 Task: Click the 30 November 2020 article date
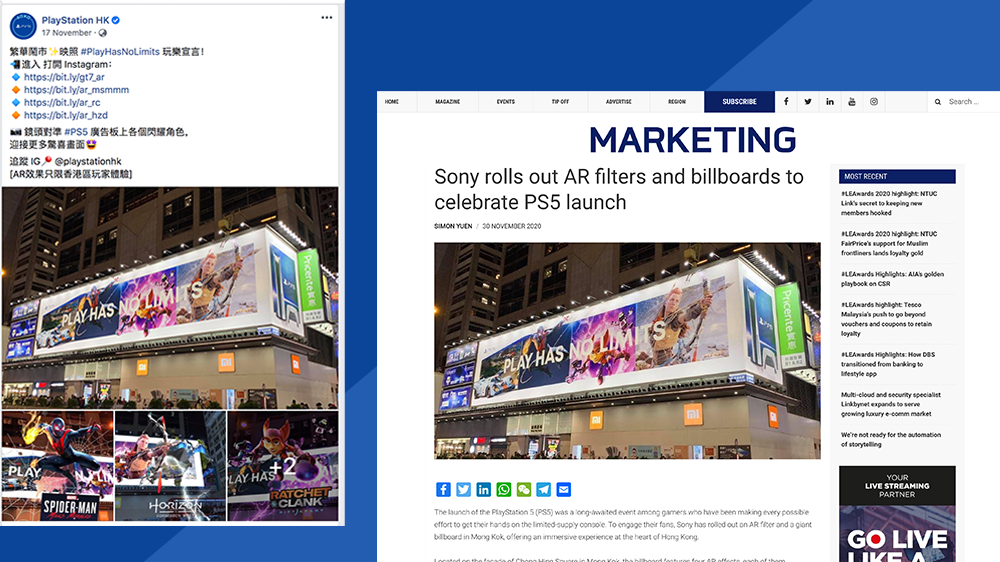click(511, 226)
